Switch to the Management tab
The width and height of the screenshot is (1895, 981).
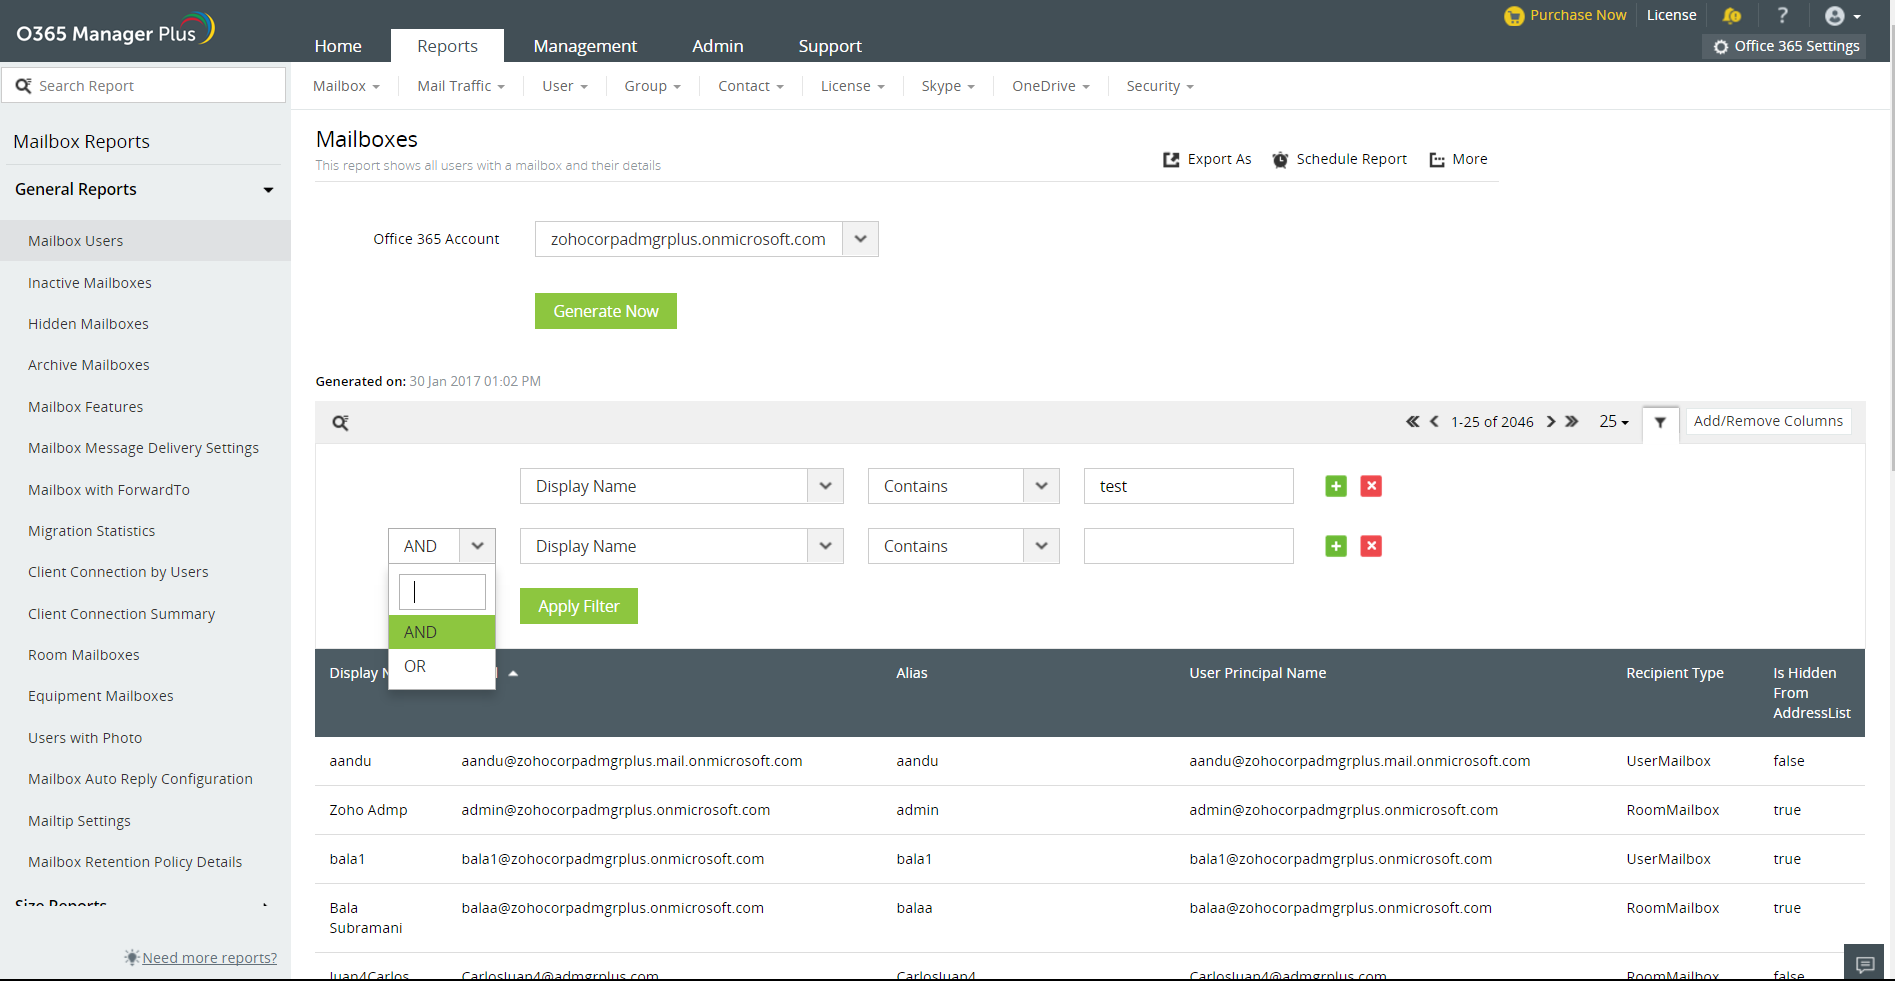[585, 46]
